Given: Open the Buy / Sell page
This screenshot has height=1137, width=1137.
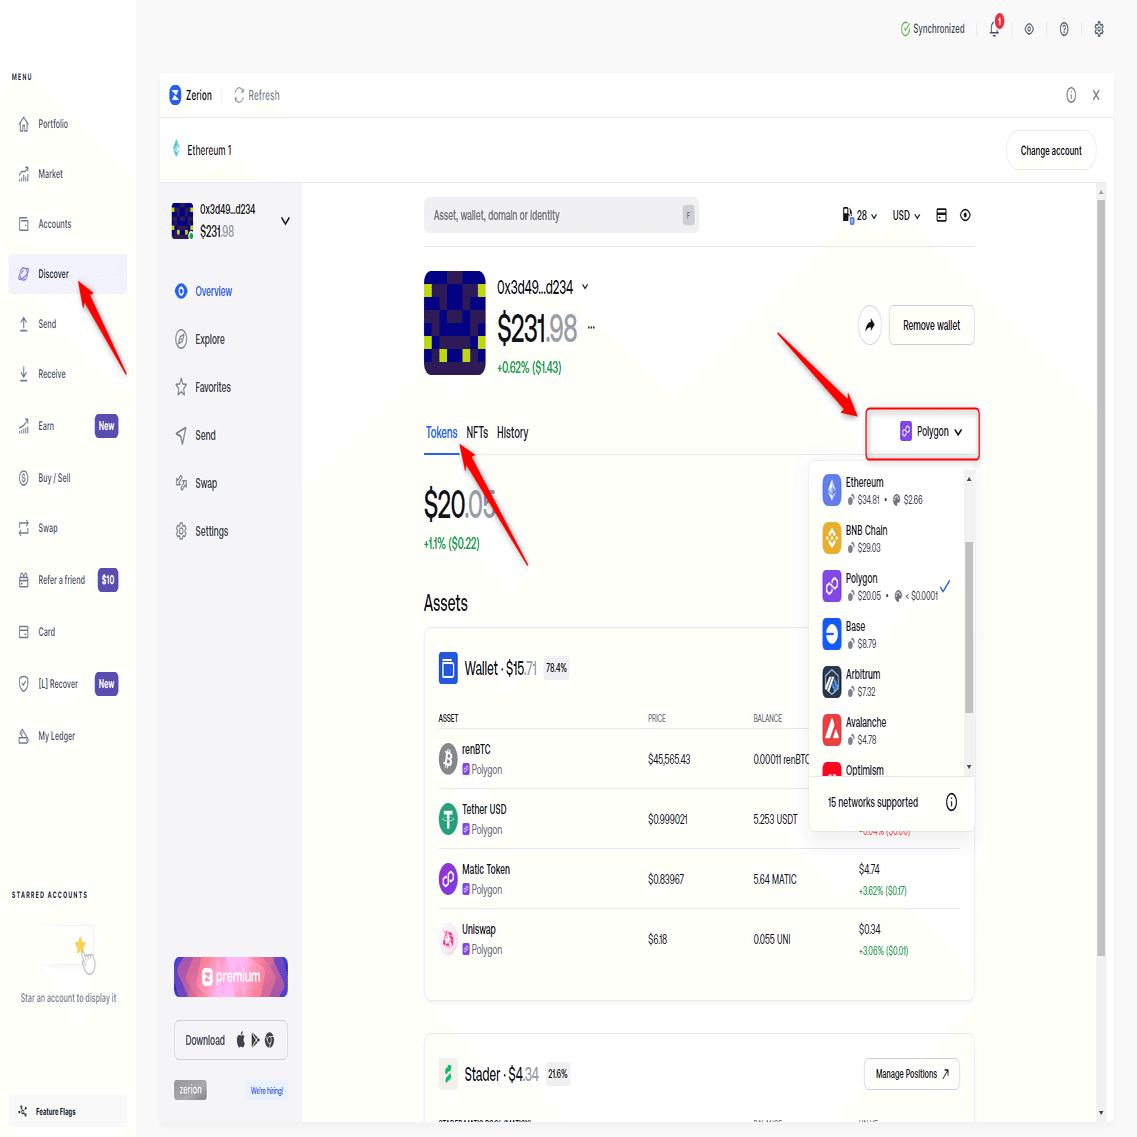Looking at the screenshot, I should [x=55, y=477].
